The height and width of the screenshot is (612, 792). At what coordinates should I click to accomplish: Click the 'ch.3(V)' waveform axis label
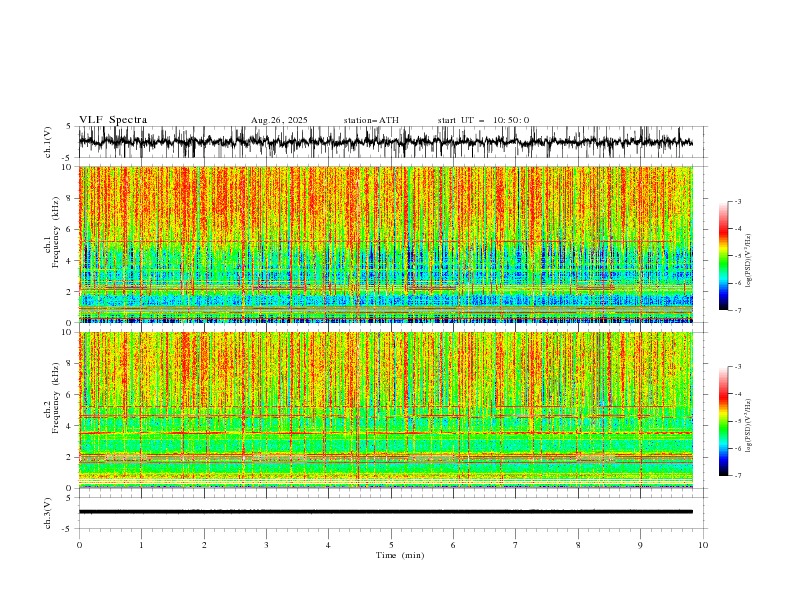48,513
